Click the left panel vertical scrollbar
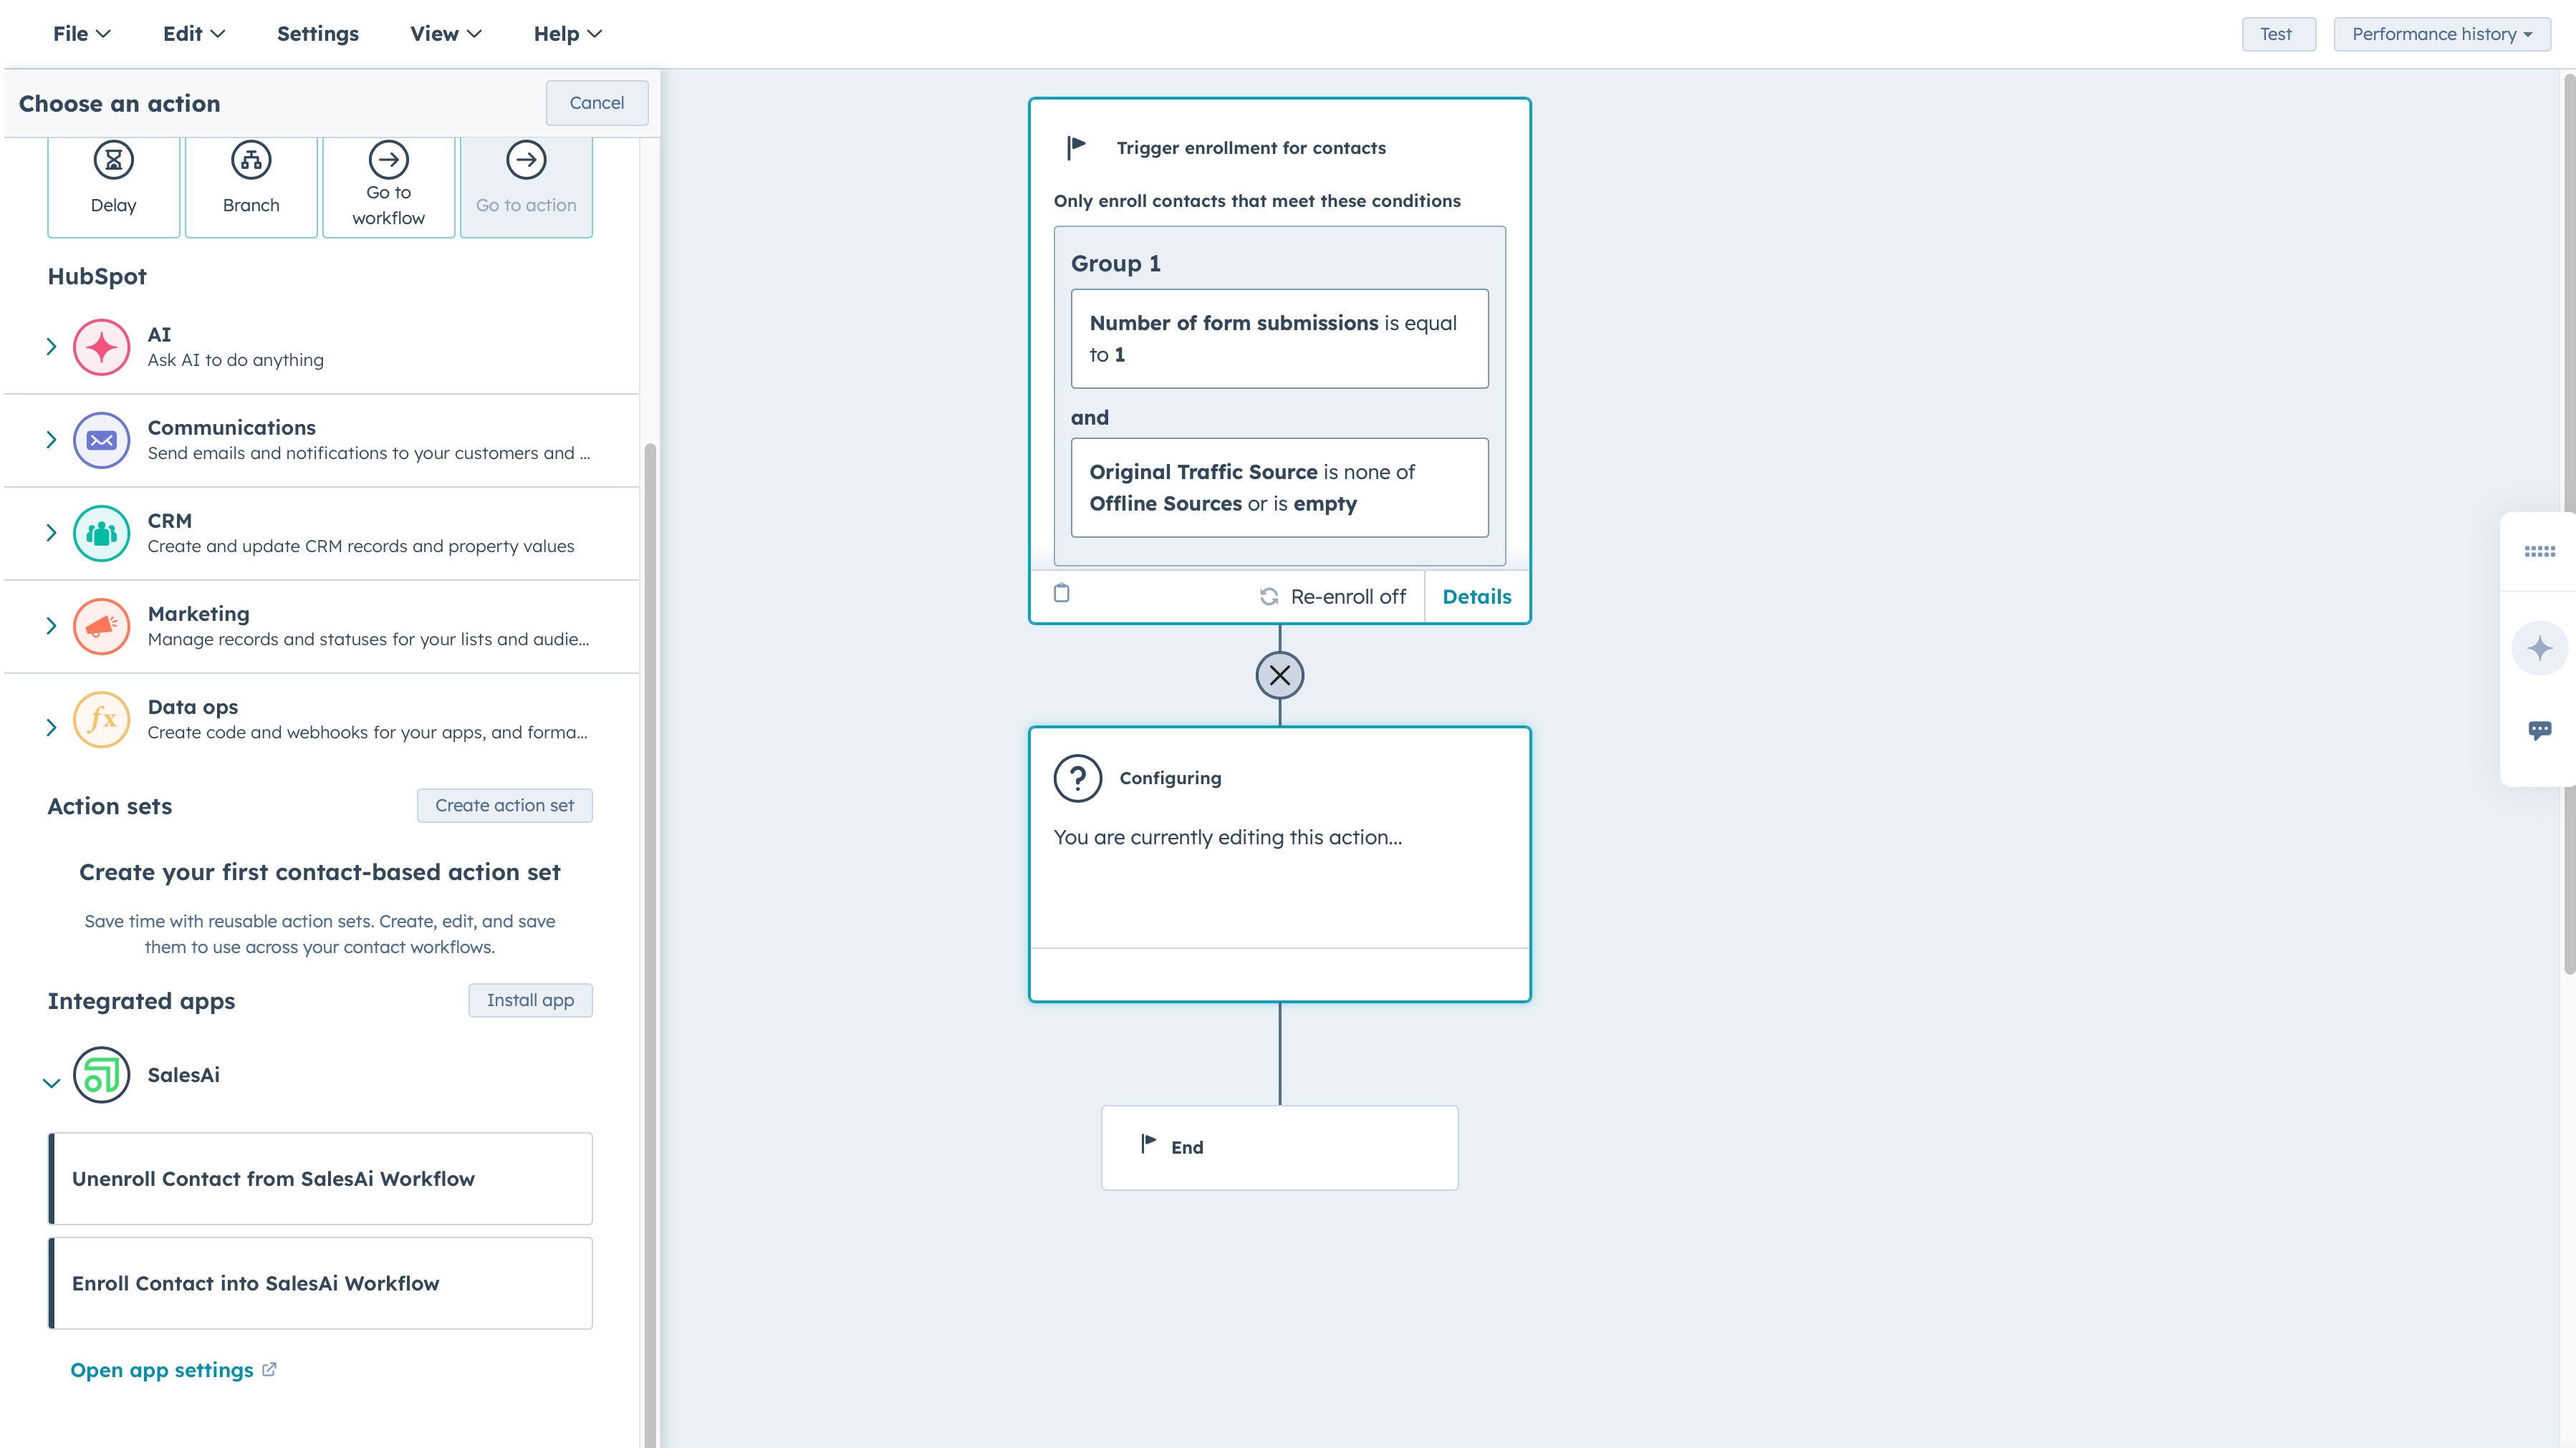 click(x=650, y=900)
